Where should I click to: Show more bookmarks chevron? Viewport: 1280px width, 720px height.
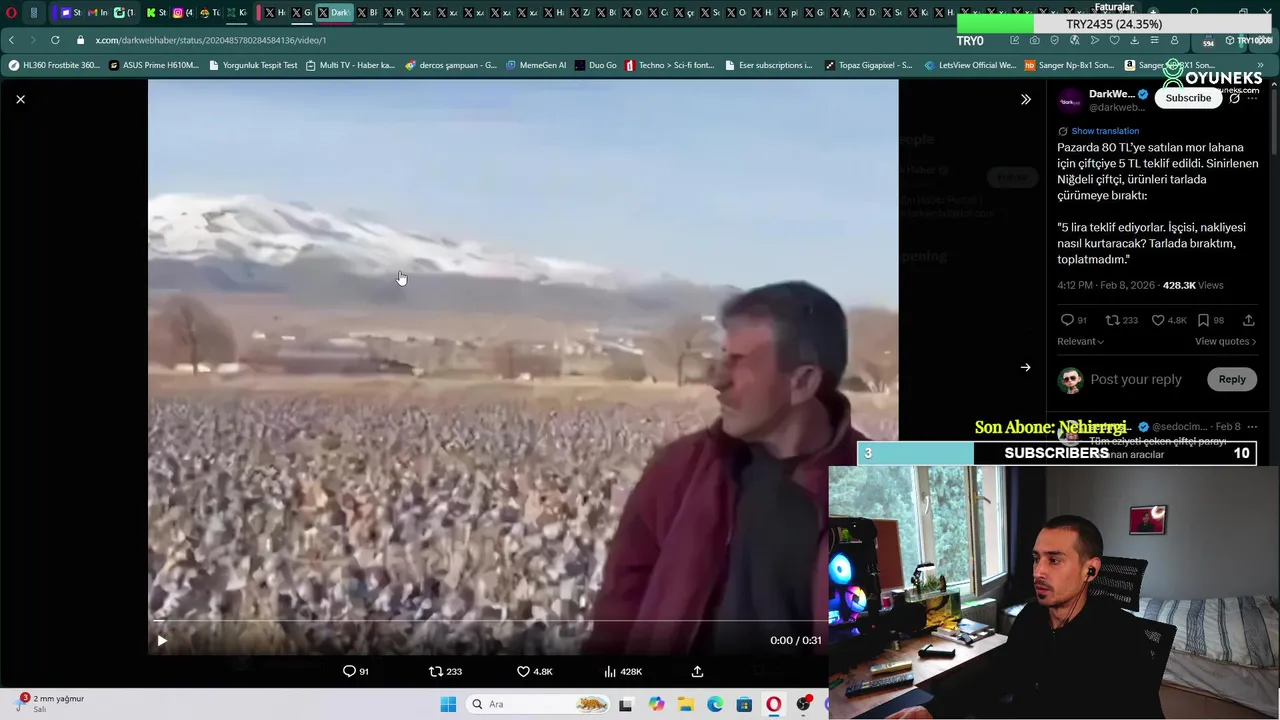click(1260, 65)
